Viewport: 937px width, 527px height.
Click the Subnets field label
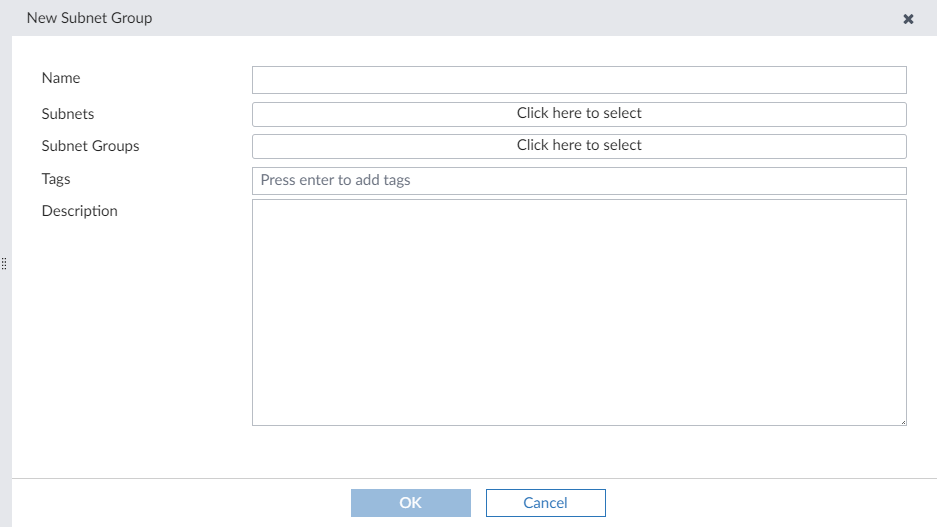point(68,114)
